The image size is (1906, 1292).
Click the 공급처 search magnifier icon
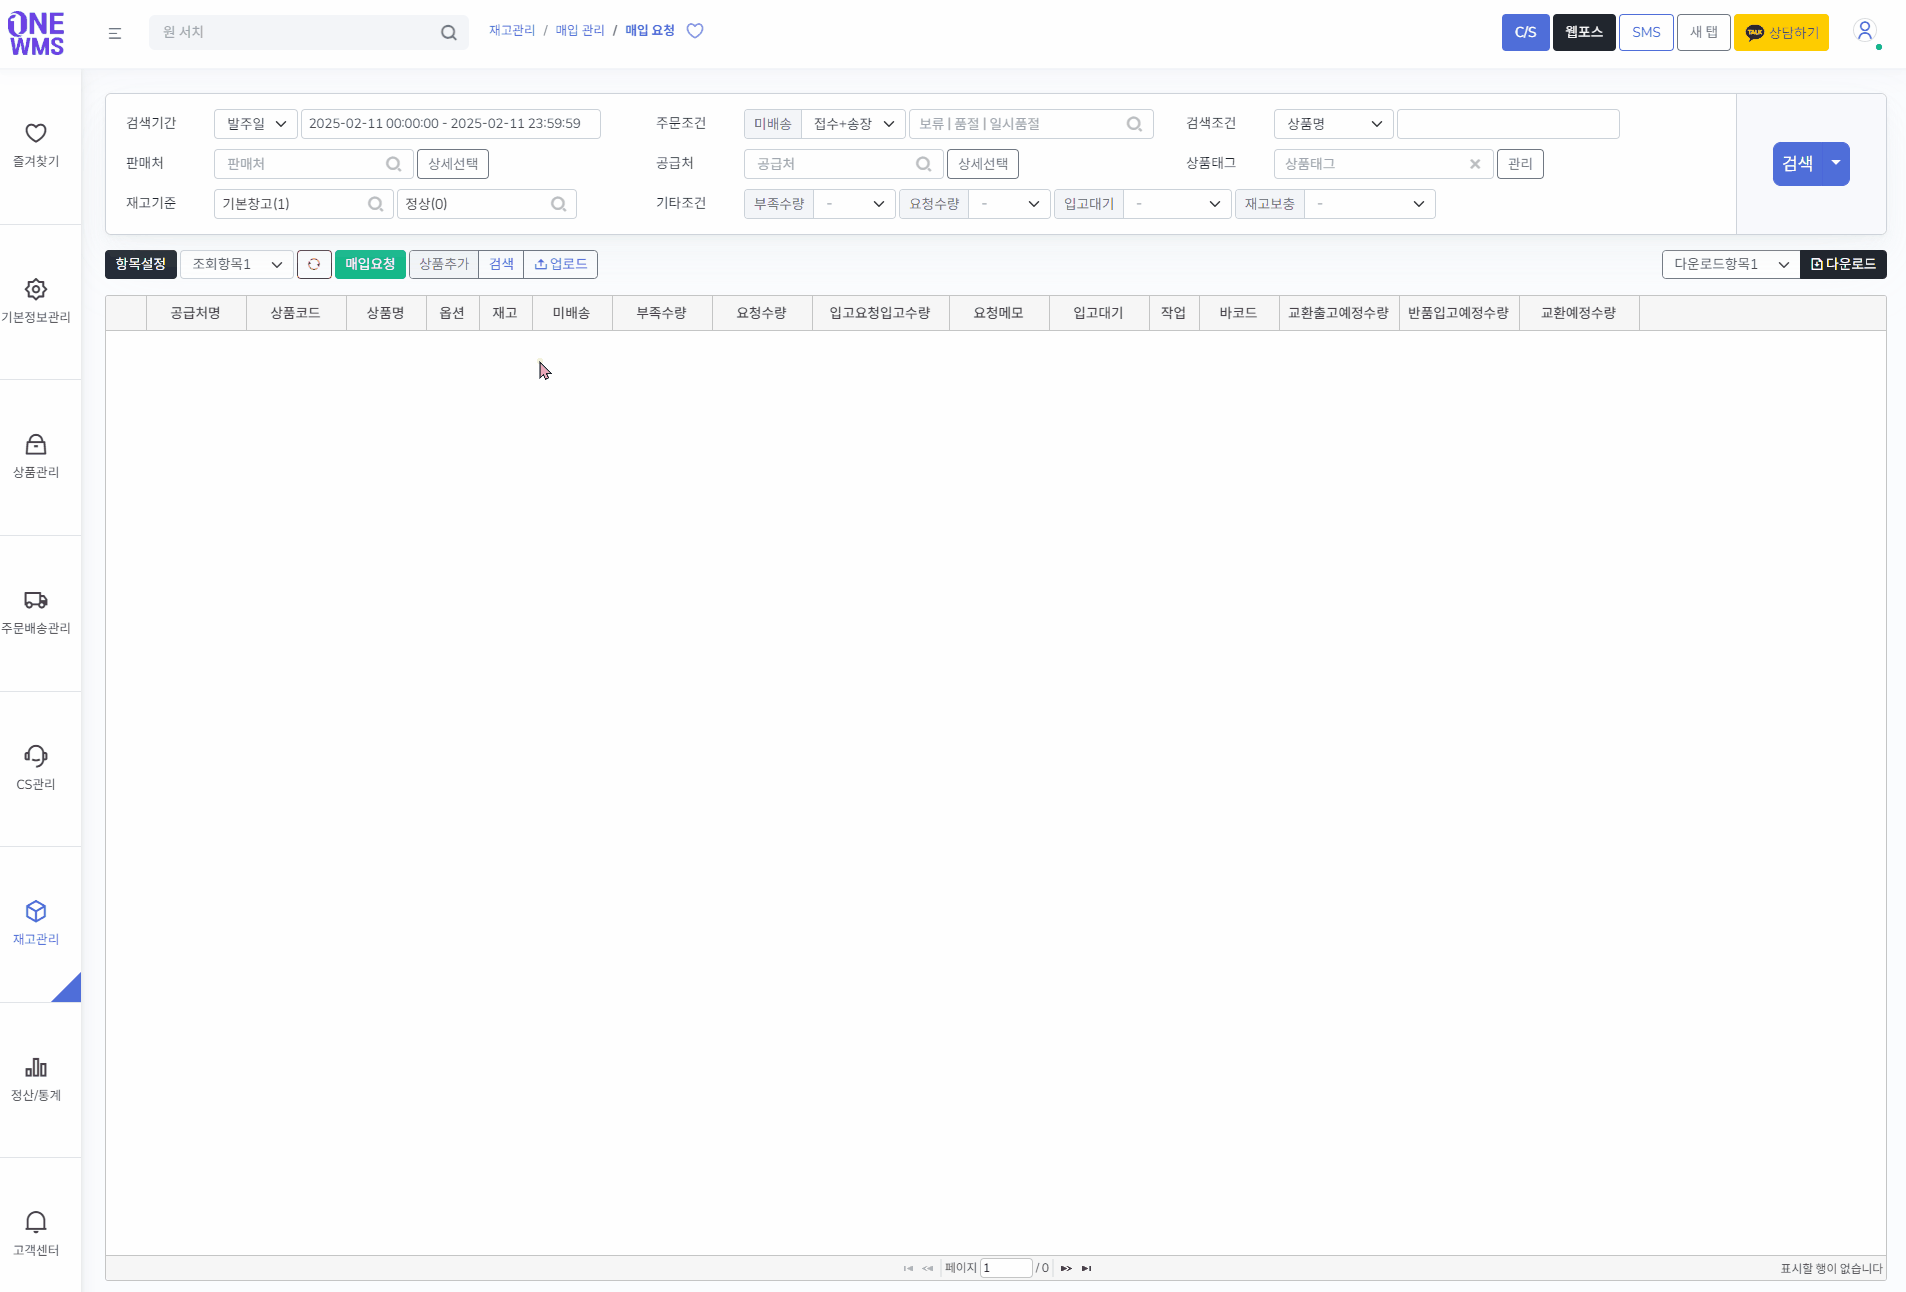[x=924, y=164]
